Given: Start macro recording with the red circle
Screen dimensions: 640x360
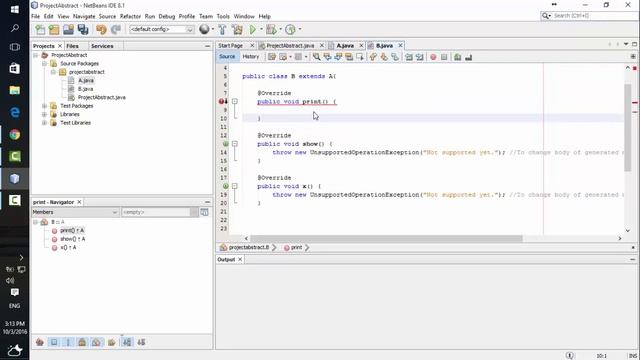Looking at the screenshot, I should (433, 57).
